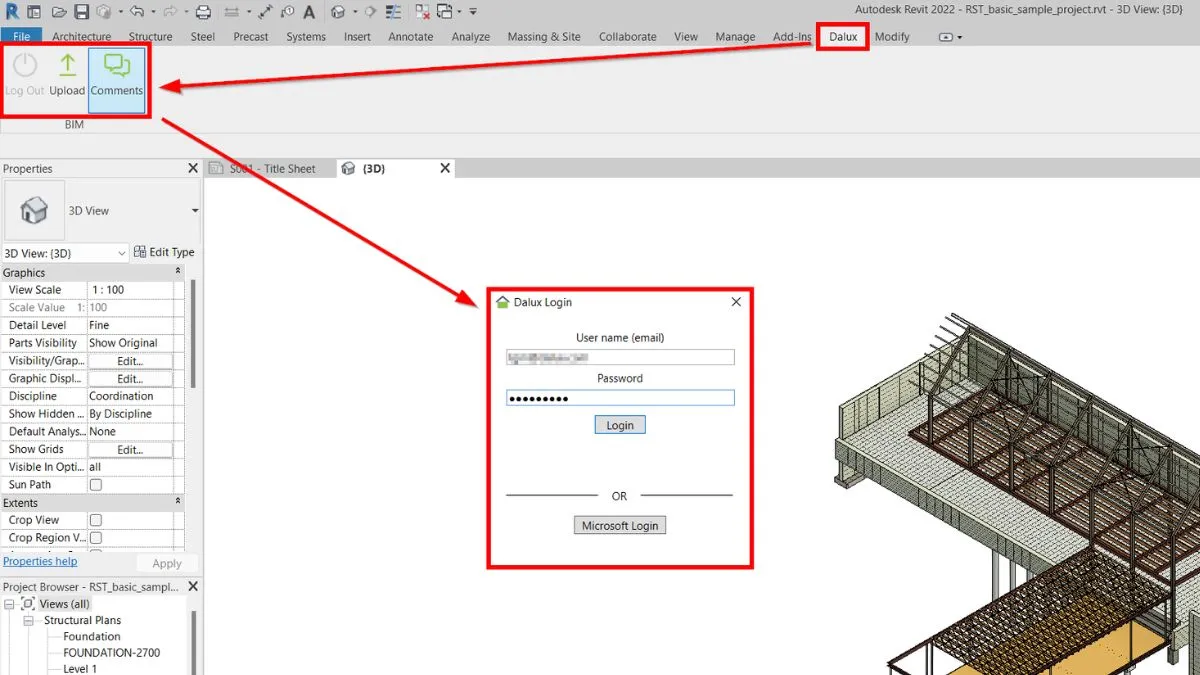Screen dimensions: 1200x675
Task: Click the Microsoft Login button
Action: point(620,525)
